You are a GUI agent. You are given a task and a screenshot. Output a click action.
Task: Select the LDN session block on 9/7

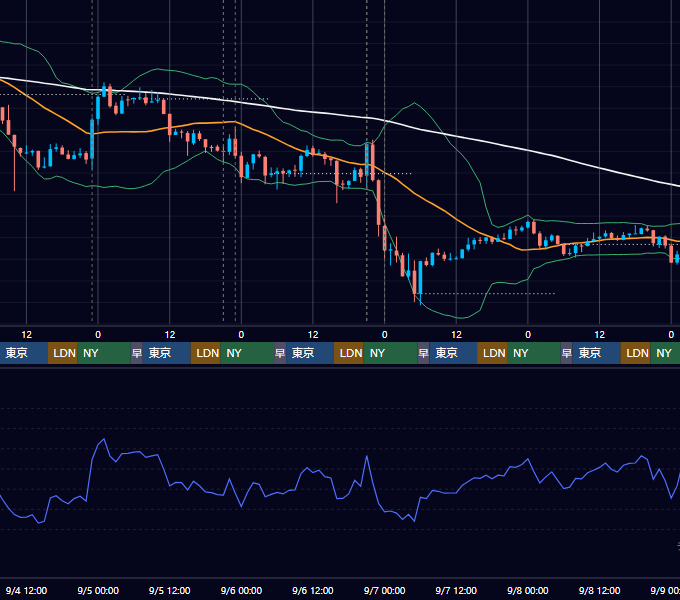pos(492,353)
